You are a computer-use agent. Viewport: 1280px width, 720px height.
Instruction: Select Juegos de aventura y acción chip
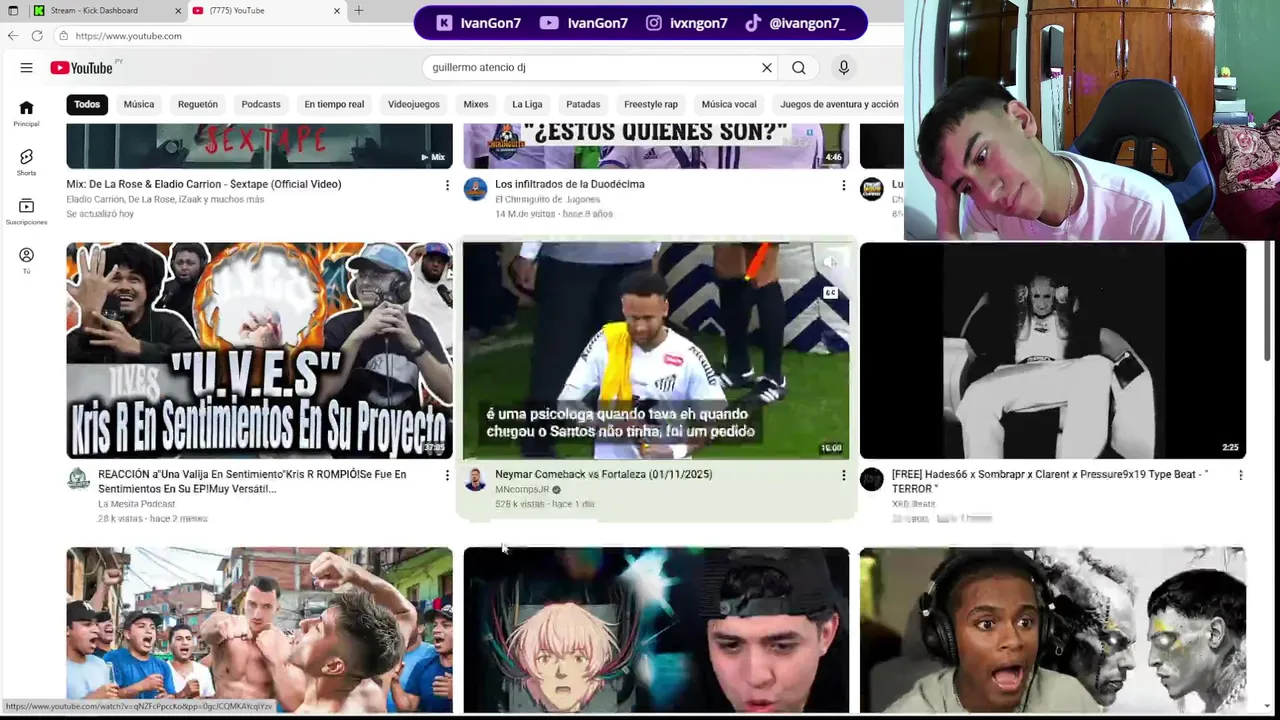pos(839,104)
